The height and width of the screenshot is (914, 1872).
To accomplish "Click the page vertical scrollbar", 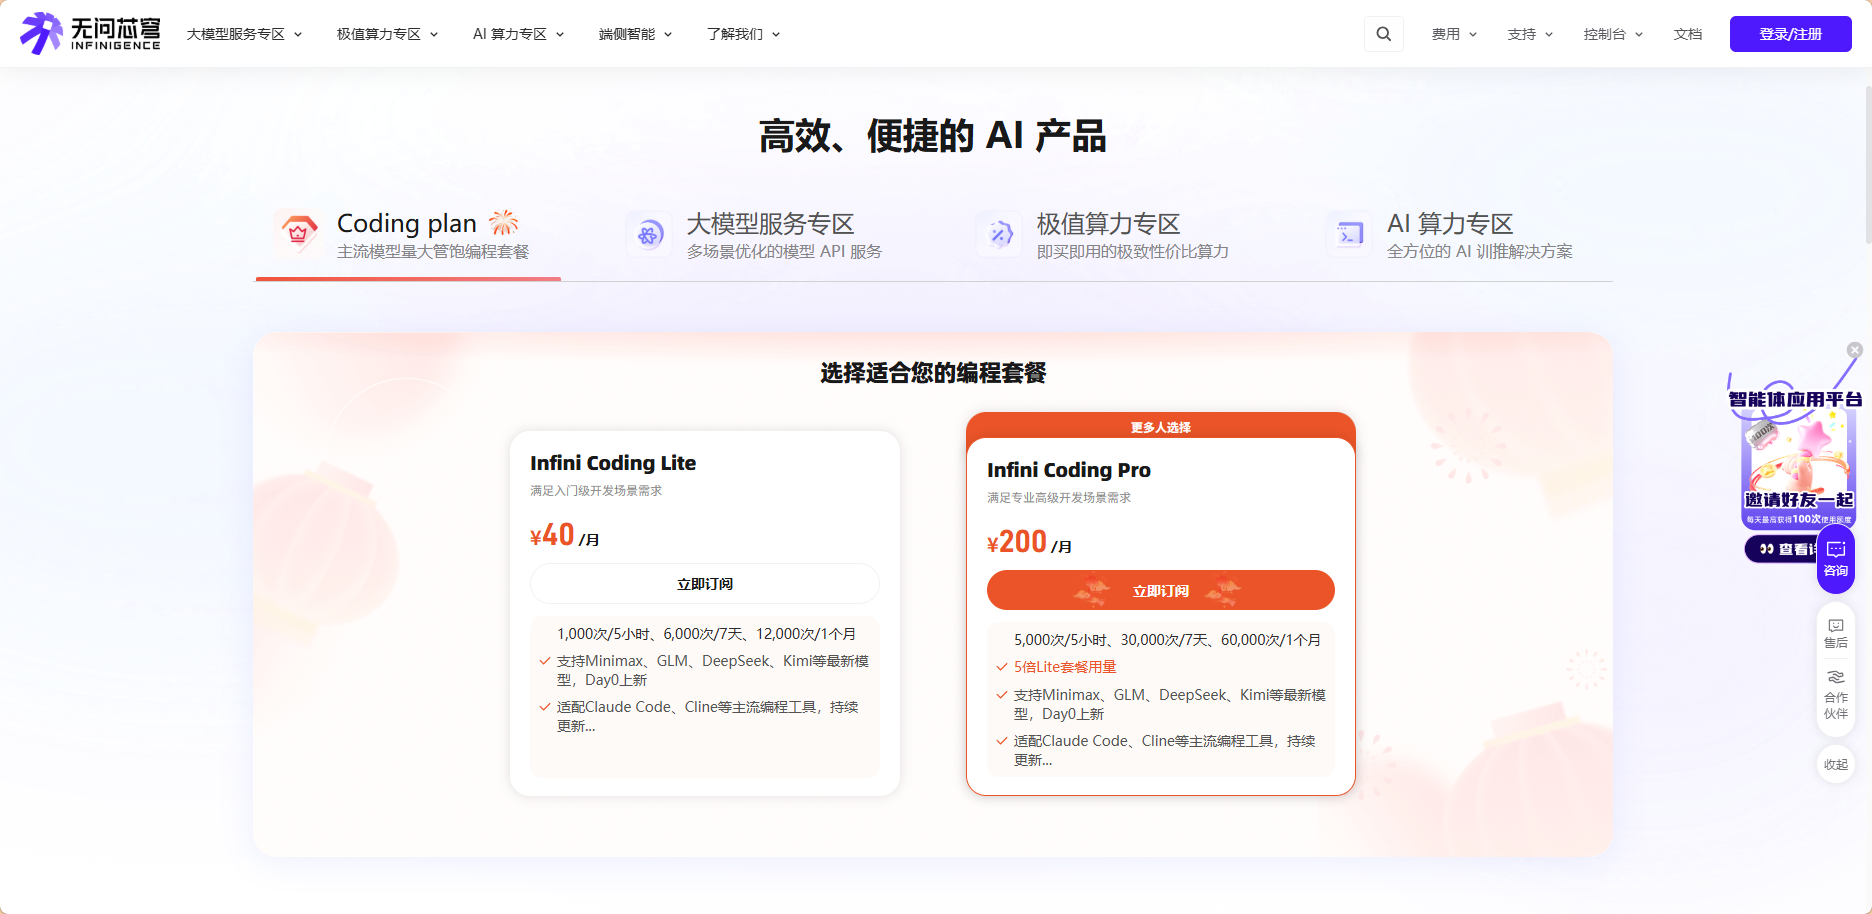I will [1867, 165].
